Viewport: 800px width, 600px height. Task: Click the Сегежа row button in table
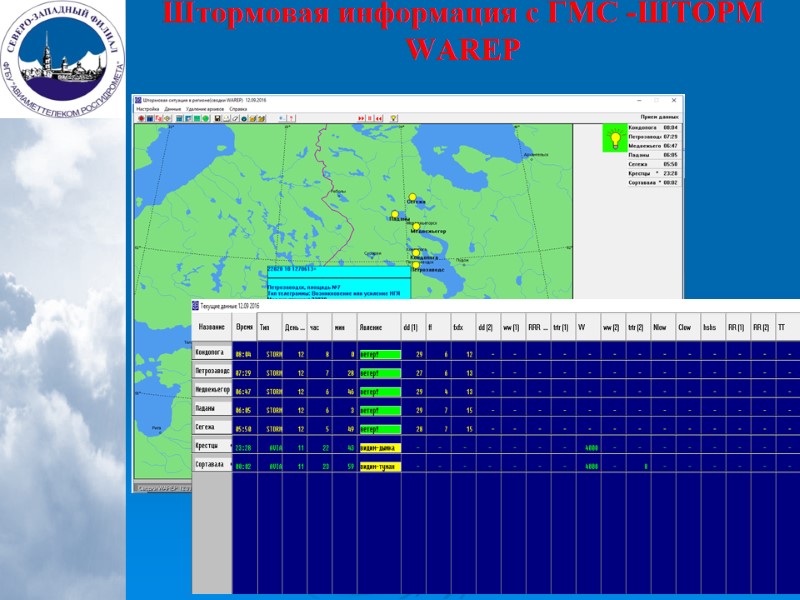[x=212, y=427]
